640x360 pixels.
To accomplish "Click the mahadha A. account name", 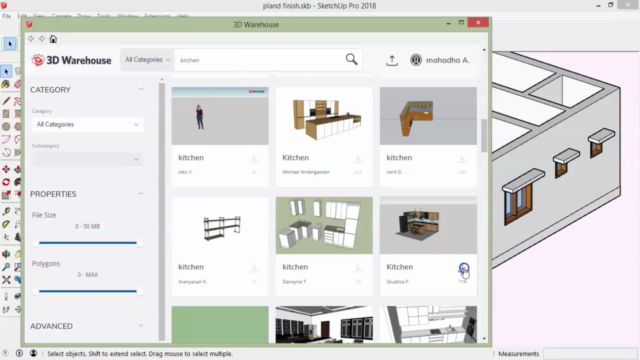I will click(448, 60).
